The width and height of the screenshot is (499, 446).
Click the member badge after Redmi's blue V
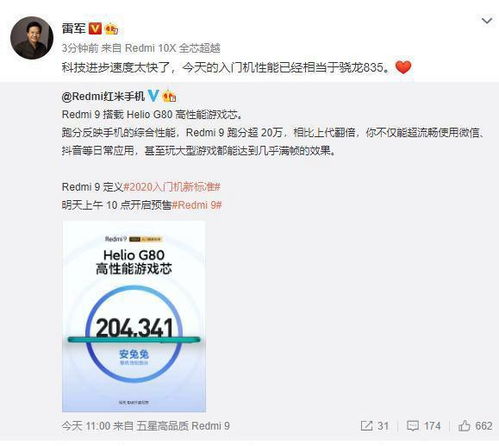(169, 96)
